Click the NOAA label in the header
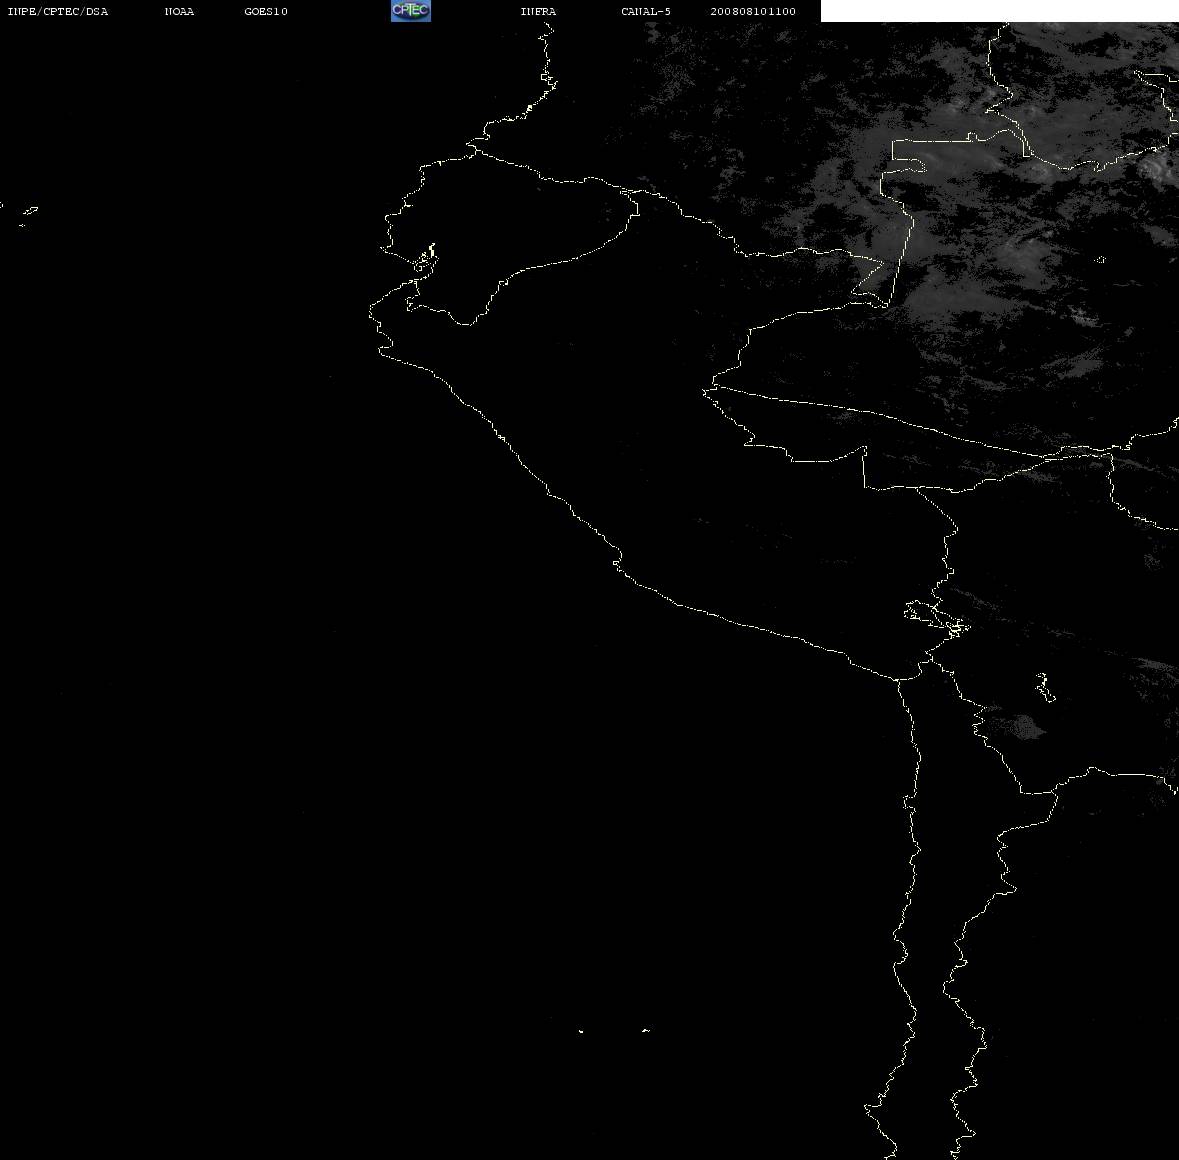 pos(179,11)
